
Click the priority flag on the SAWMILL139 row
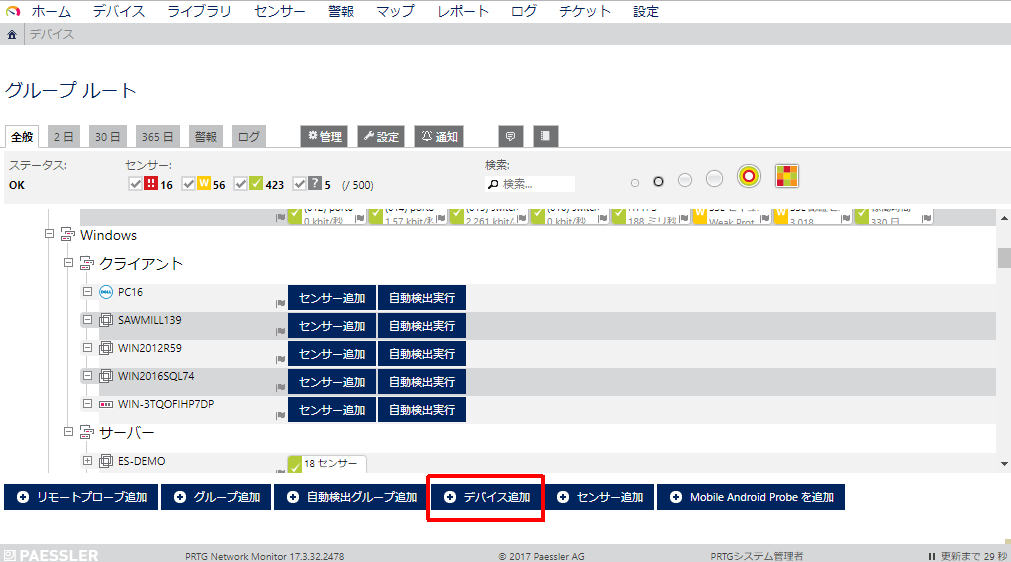[280, 331]
